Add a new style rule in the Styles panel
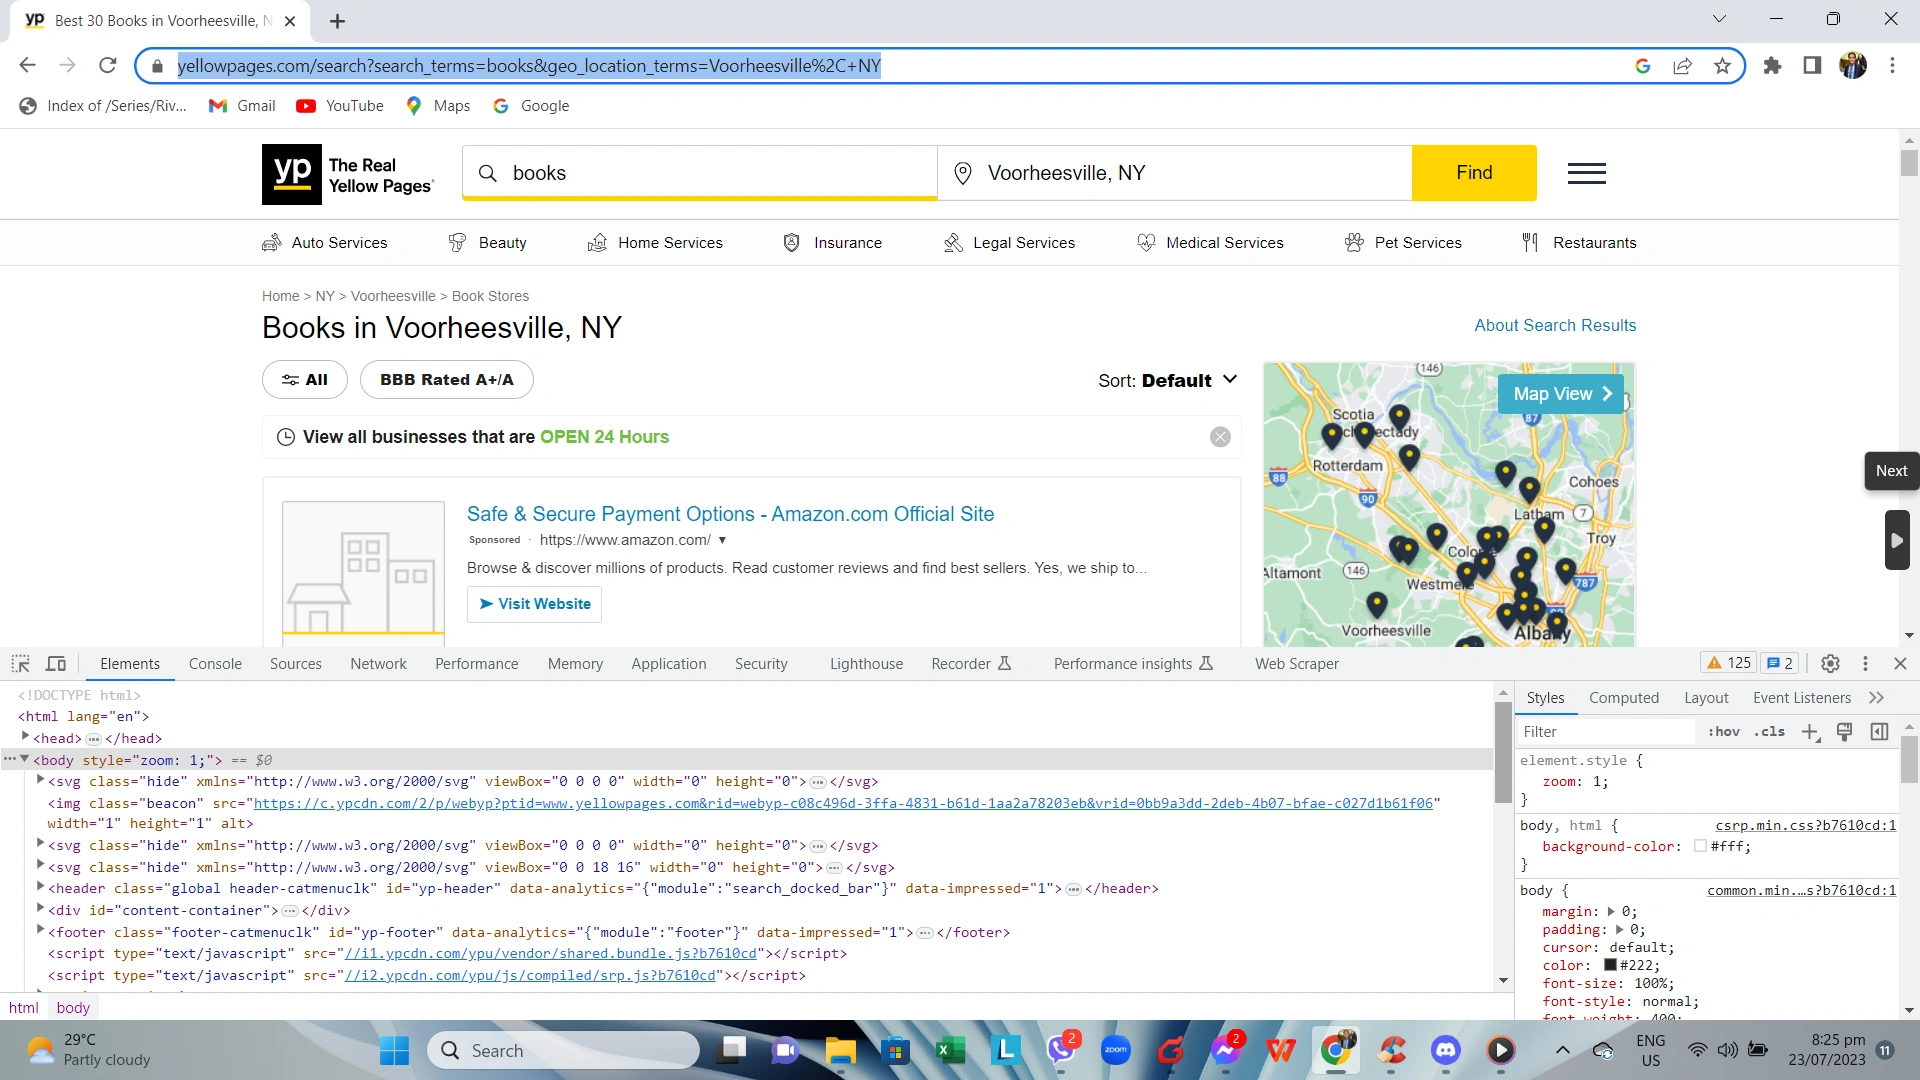 pyautogui.click(x=1810, y=731)
